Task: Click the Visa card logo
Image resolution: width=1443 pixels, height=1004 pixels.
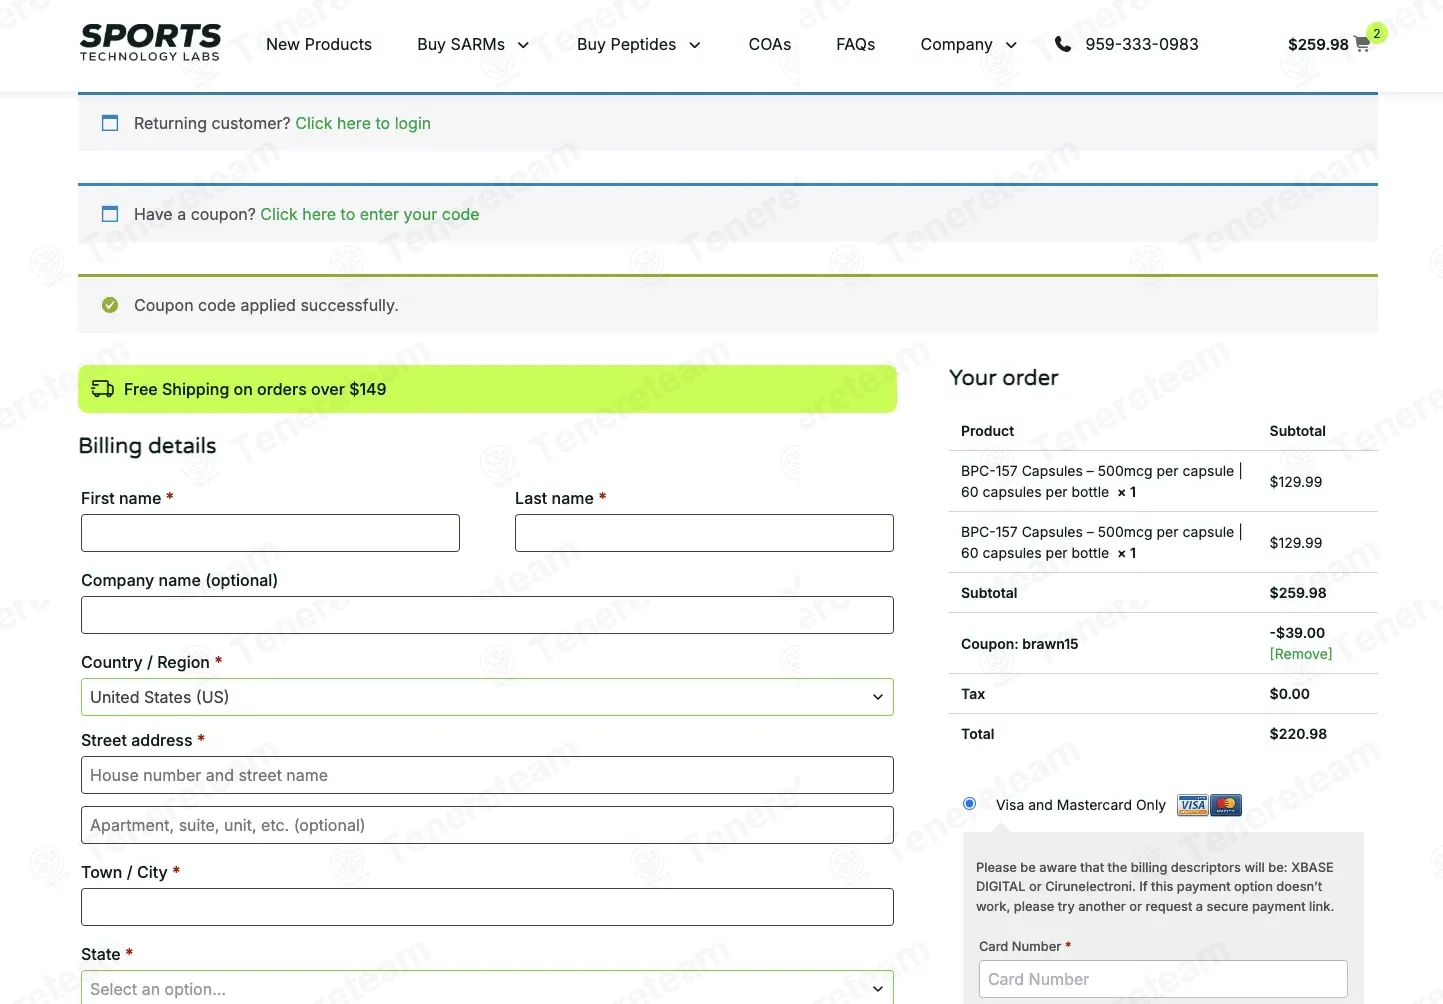Action: (x=1192, y=805)
